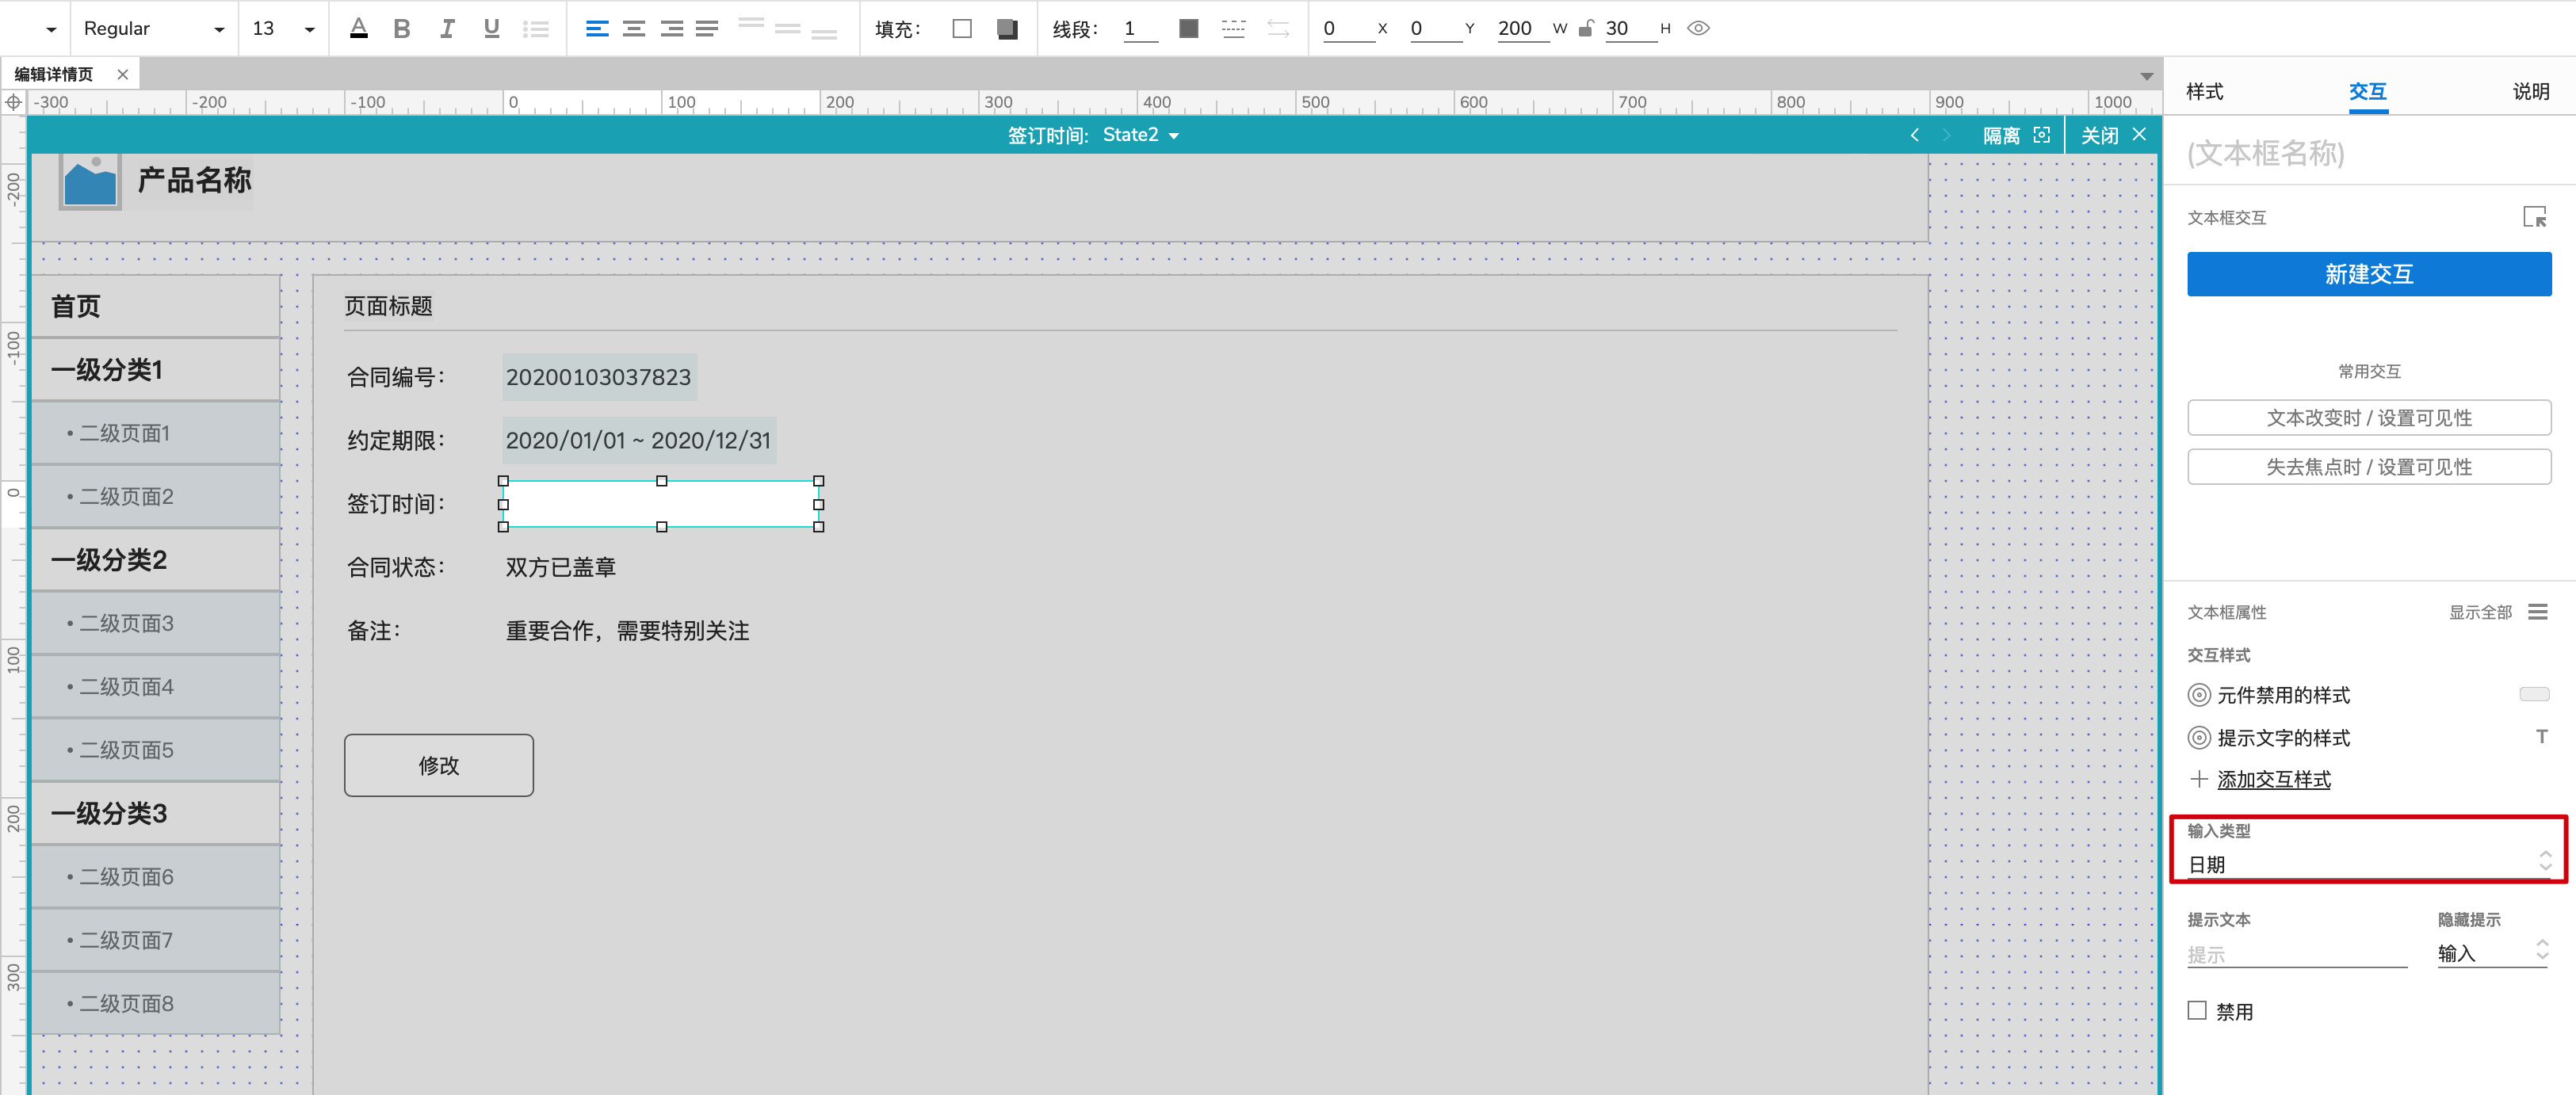Open the text color picker
The width and height of the screenshot is (2576, 1095).
[x=359, y=29]
